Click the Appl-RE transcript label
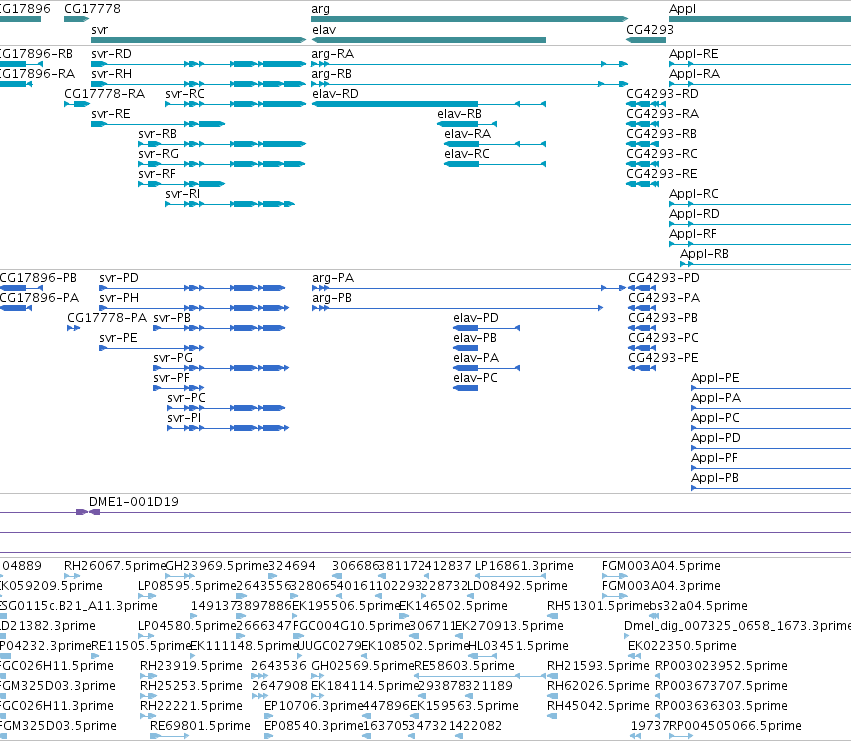Image resolution: width=851 pixels, height=741 pixels. coord(694,54)
